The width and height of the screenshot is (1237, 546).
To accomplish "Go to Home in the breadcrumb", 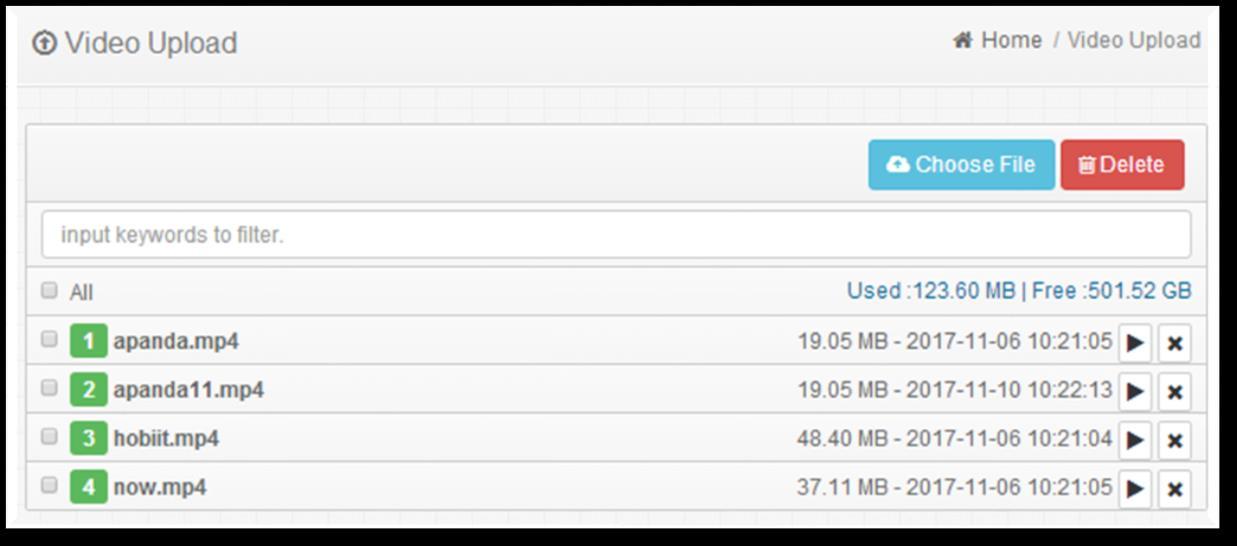I will coord(1010,41).
